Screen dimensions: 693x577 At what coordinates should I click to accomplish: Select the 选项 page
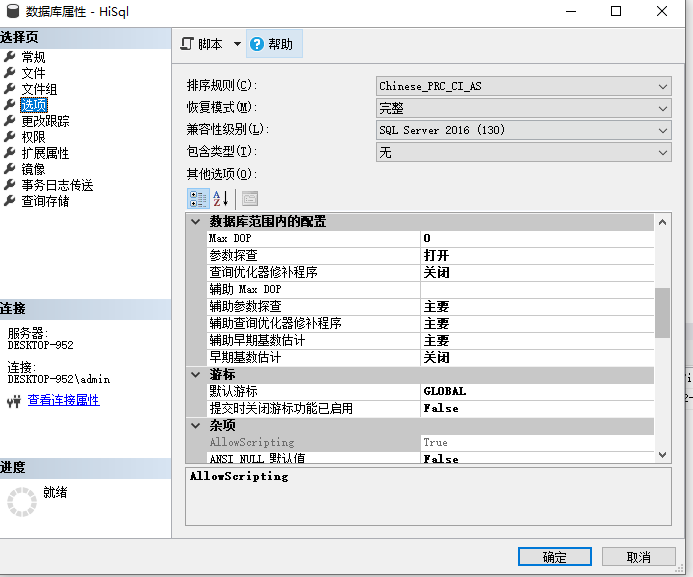(x=34, y=105)
